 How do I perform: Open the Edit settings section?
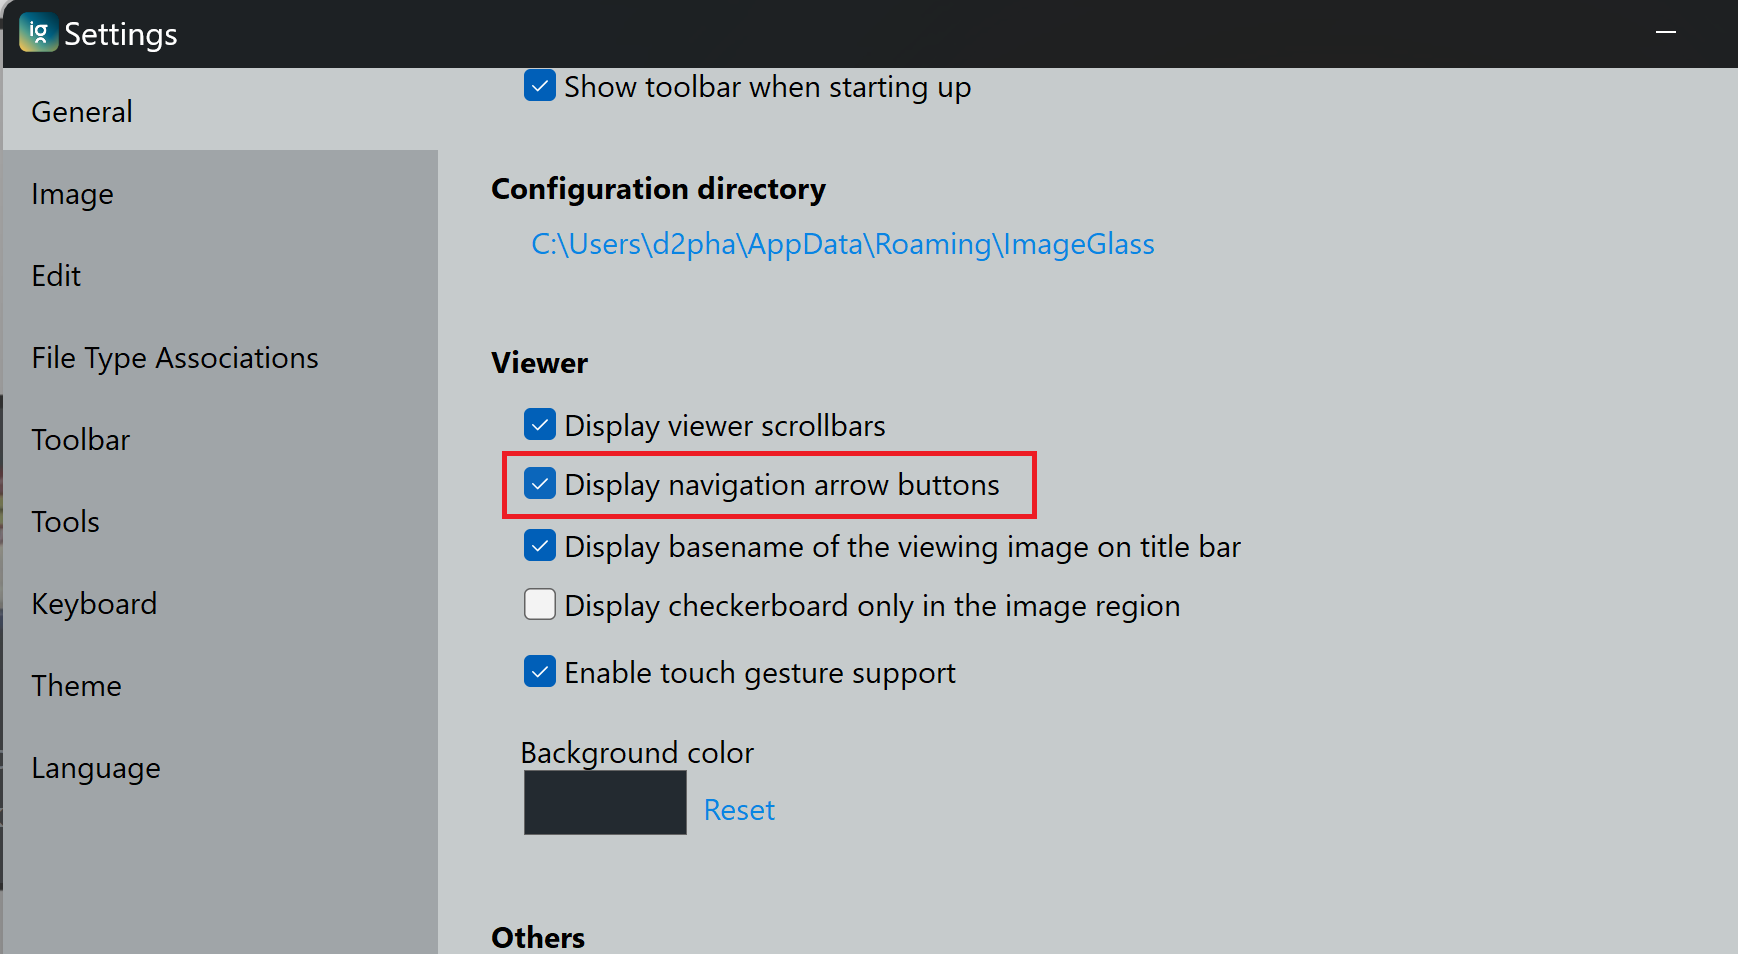[x=56, y=276]
